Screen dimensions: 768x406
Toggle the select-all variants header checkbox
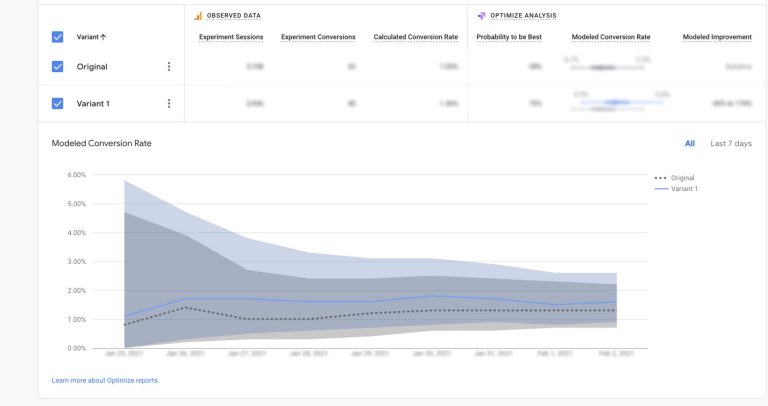click(x=57, y=37)
